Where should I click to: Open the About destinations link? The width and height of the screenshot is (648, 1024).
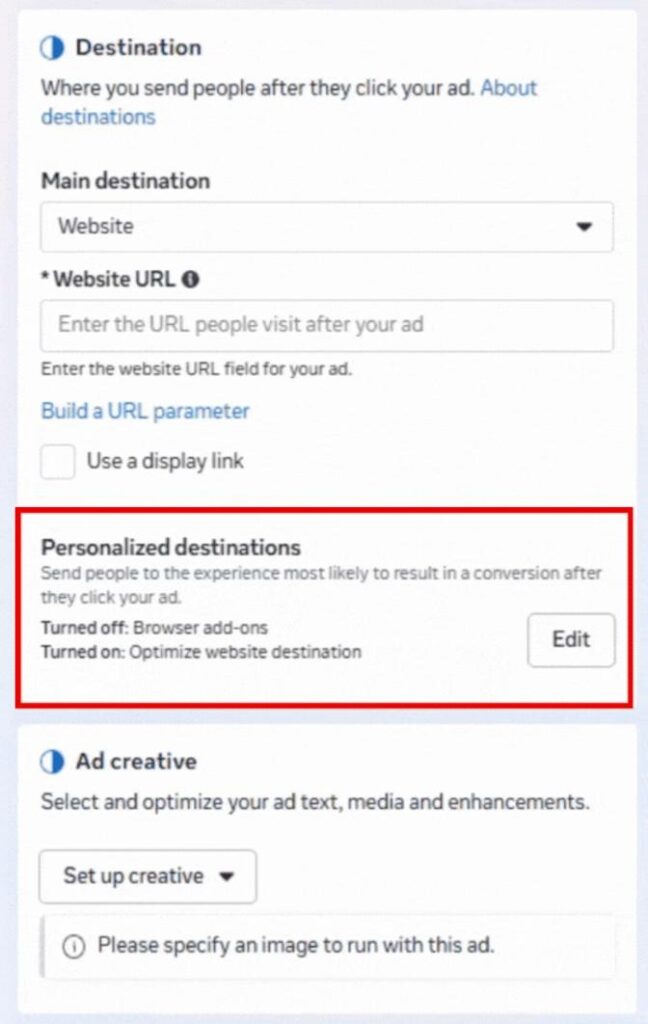coord(508,88)
